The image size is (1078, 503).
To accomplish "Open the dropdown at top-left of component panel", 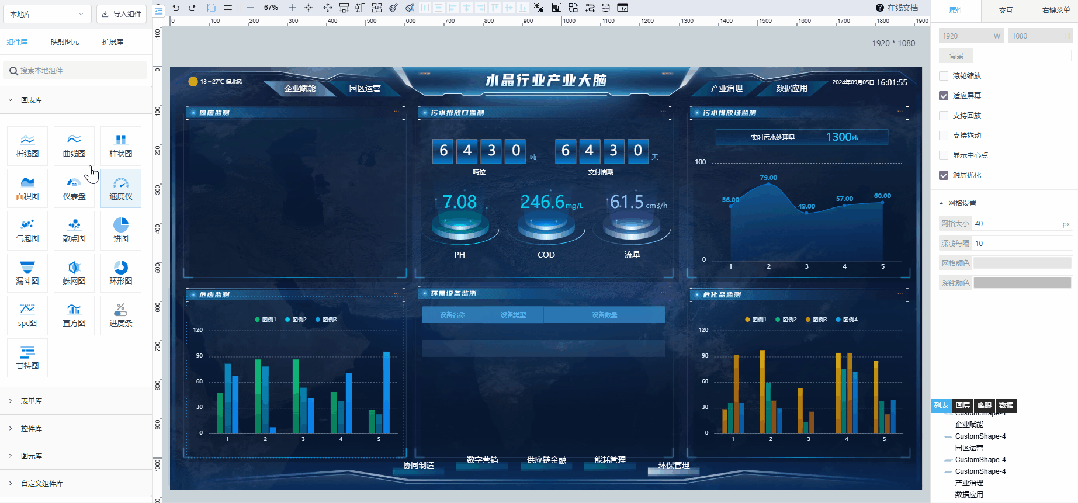I will click(x=46, y=14).
